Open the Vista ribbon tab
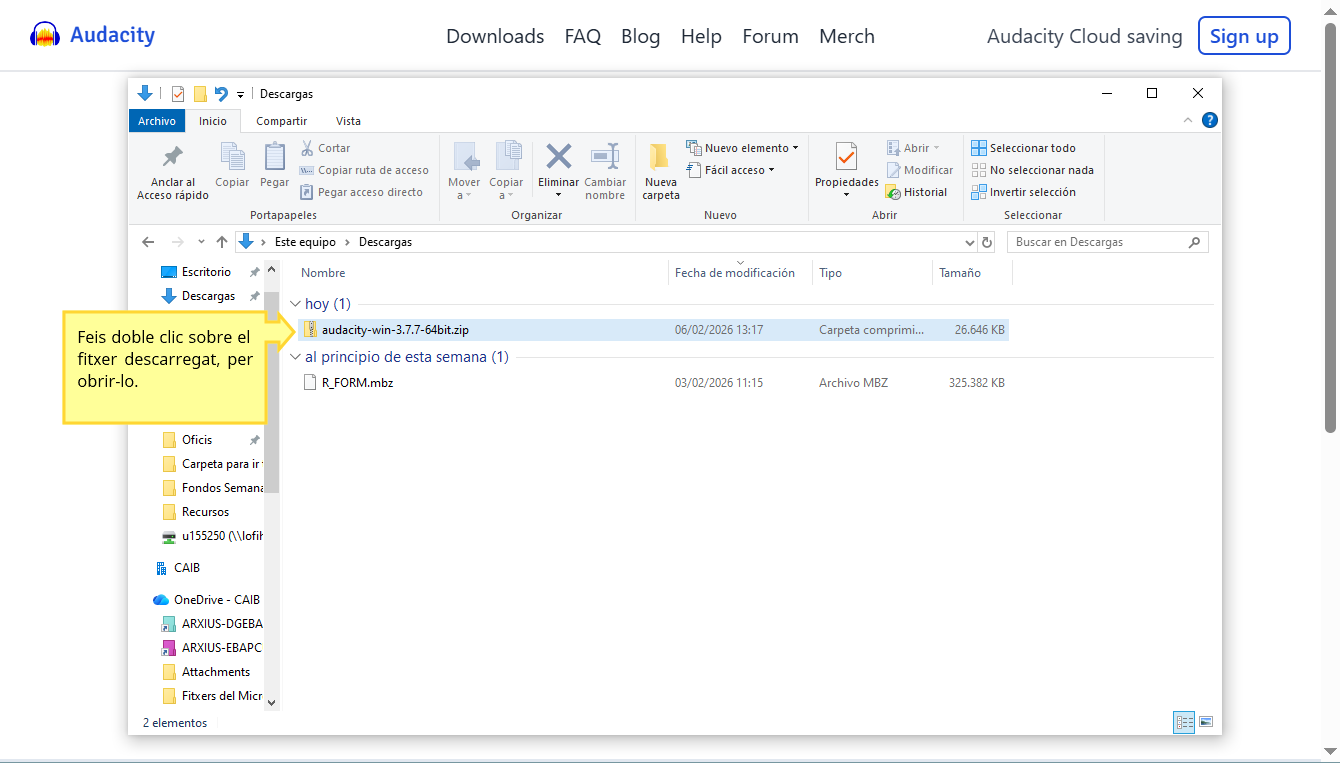This screenshot has height=763, width=1340. tap(348, 121)
